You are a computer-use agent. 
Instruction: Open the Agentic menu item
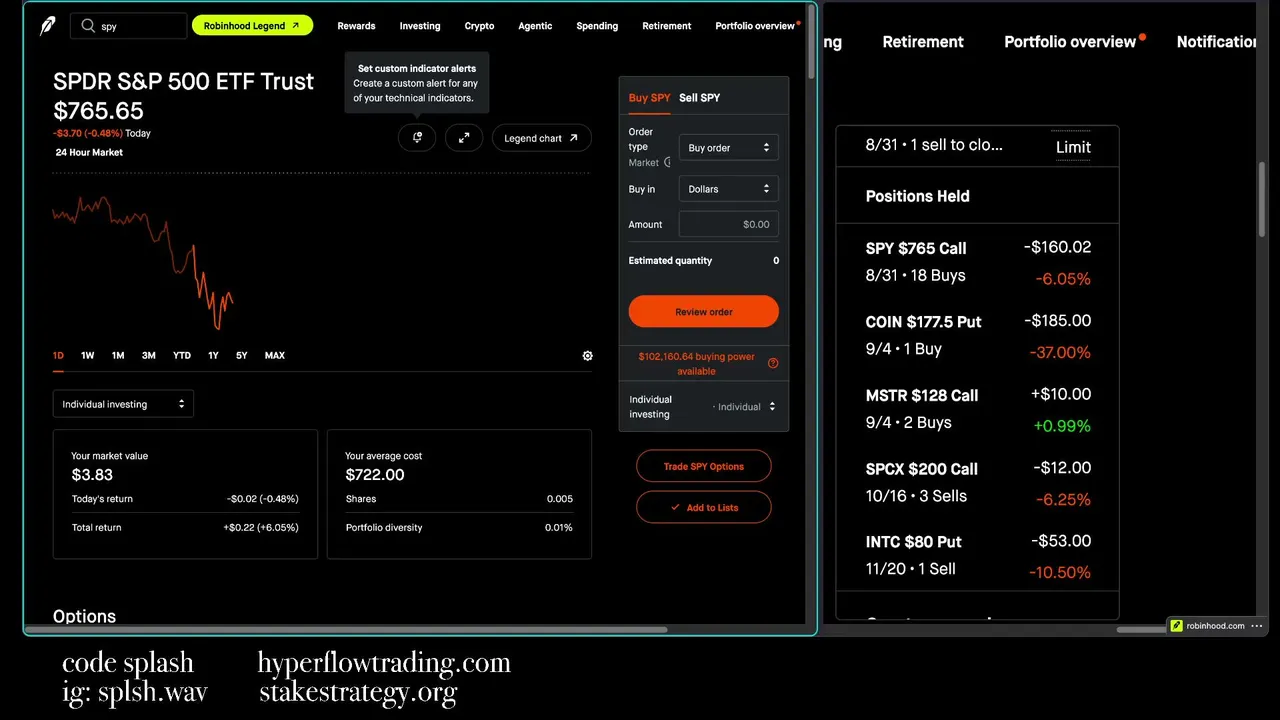point(535,26)
